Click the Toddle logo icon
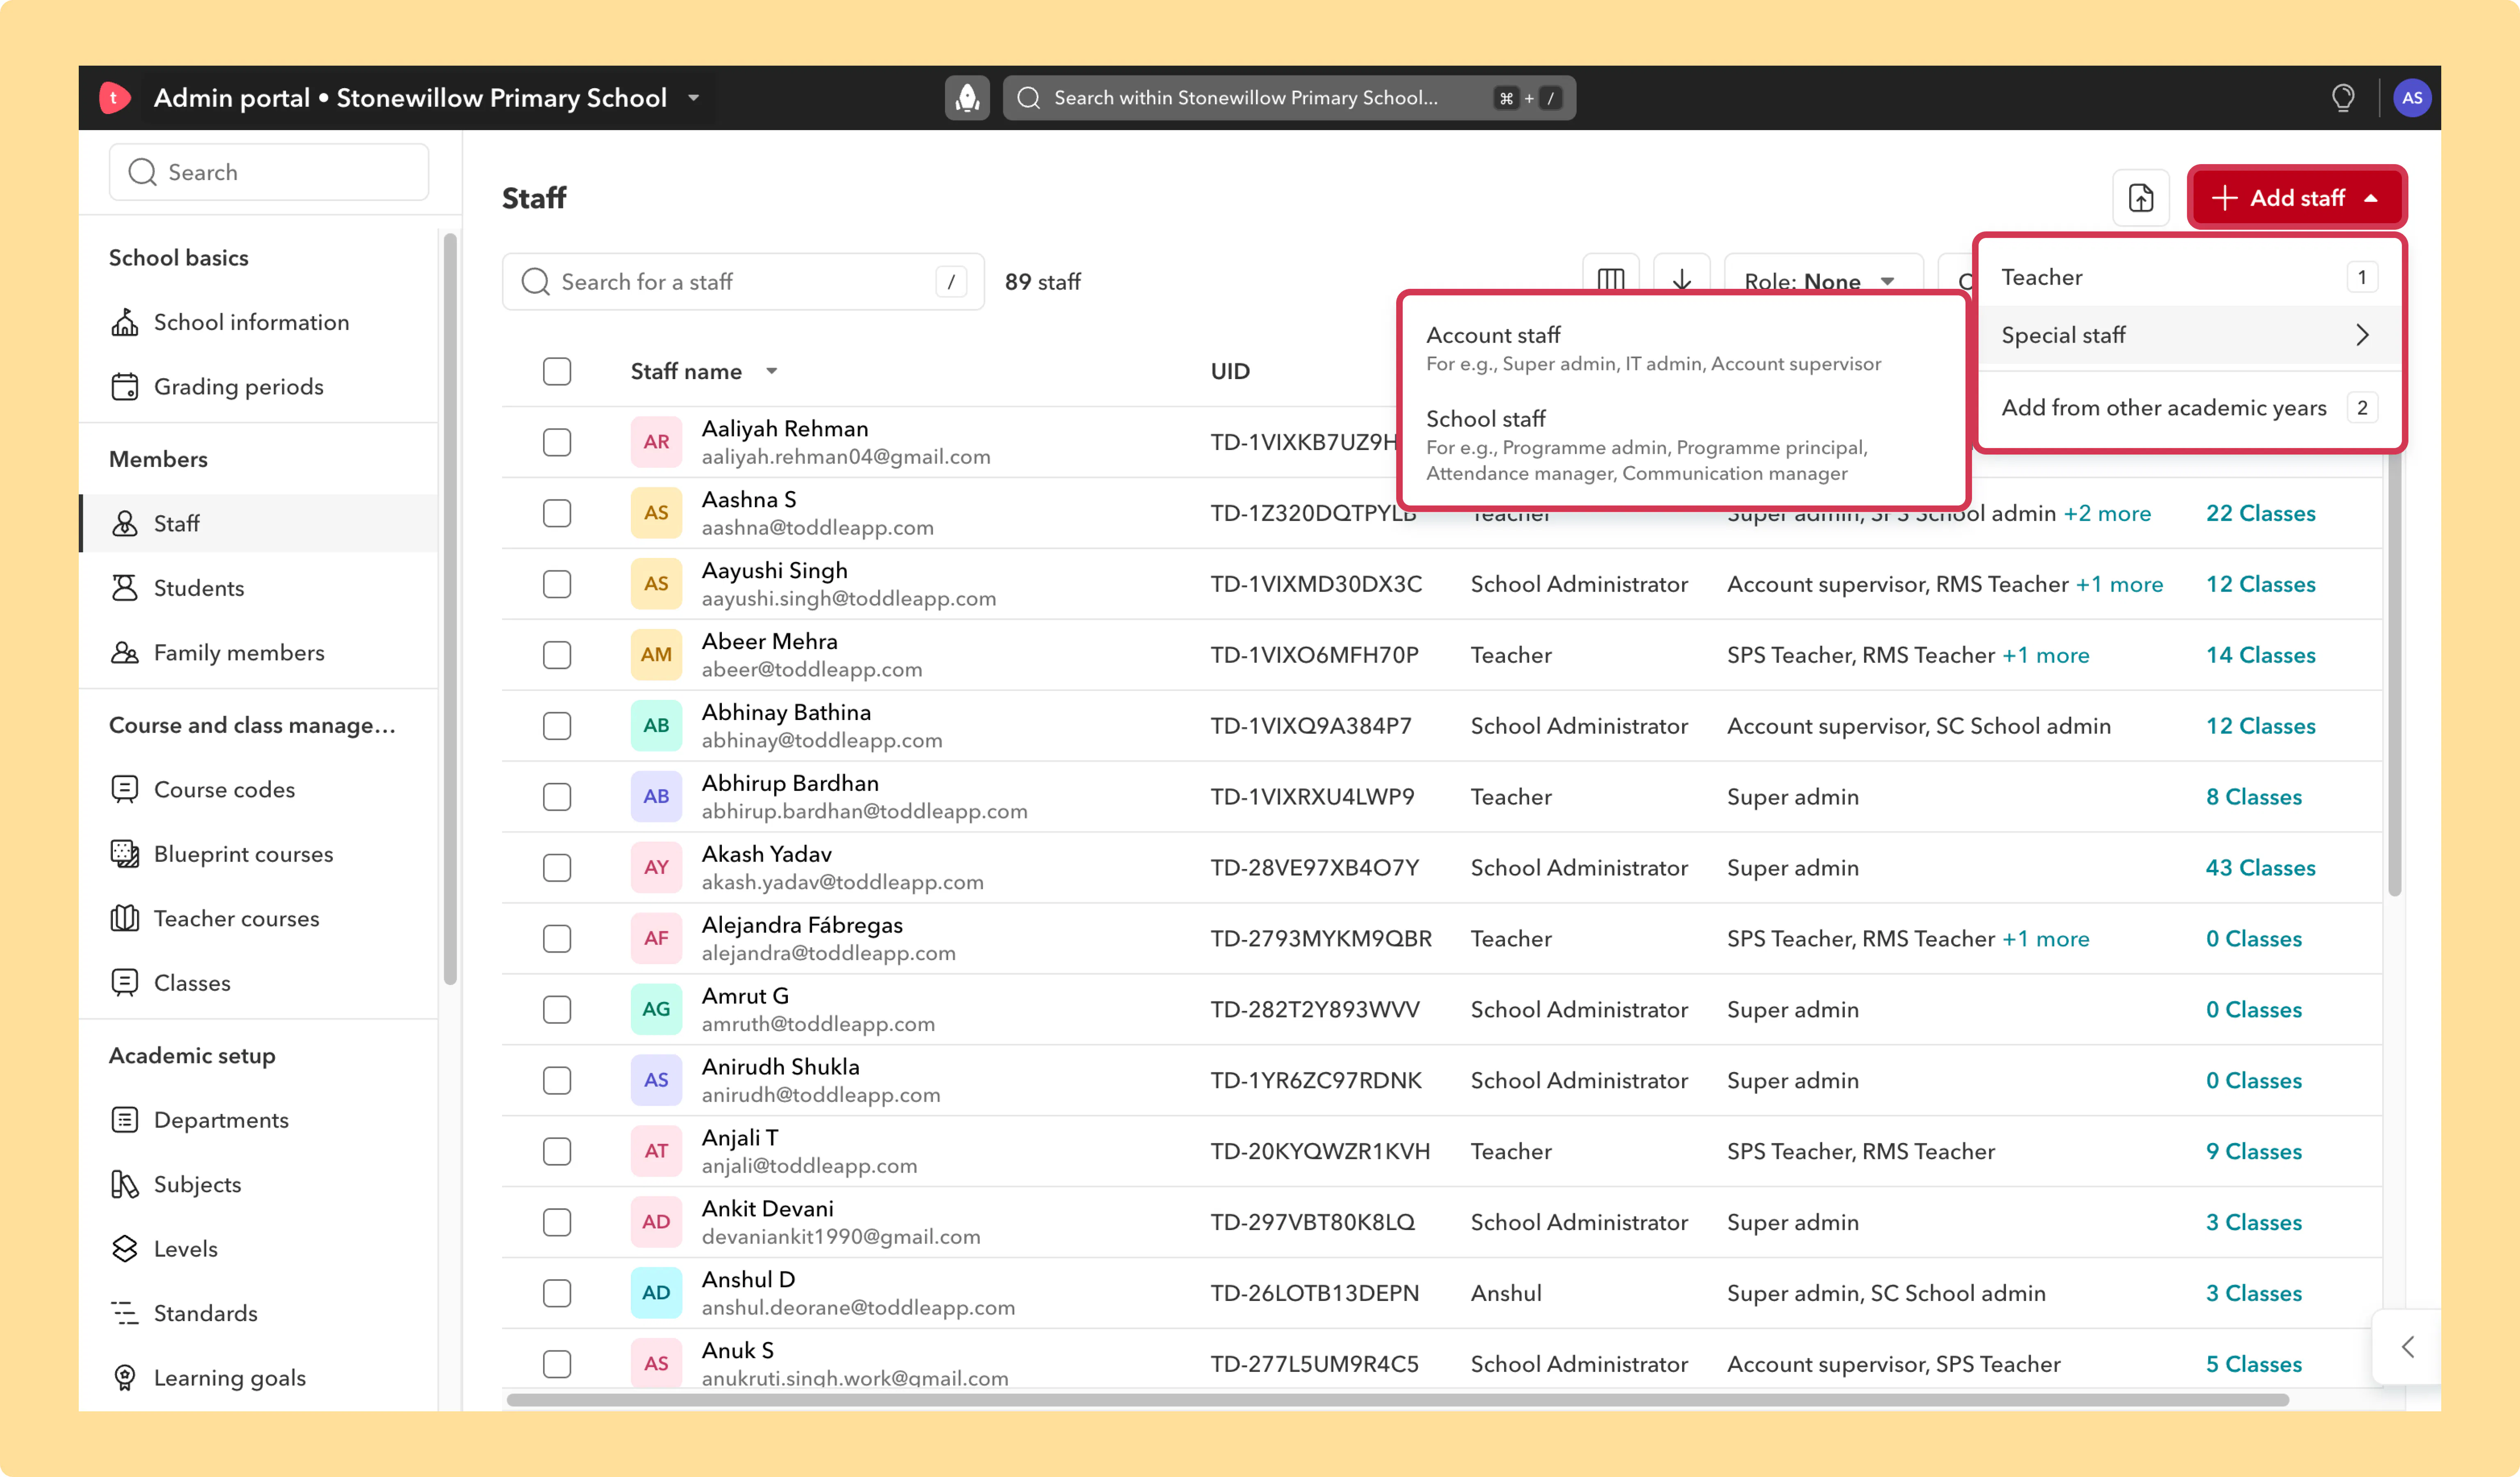Screen dimensions: 2520x1477 coord(115,98)
